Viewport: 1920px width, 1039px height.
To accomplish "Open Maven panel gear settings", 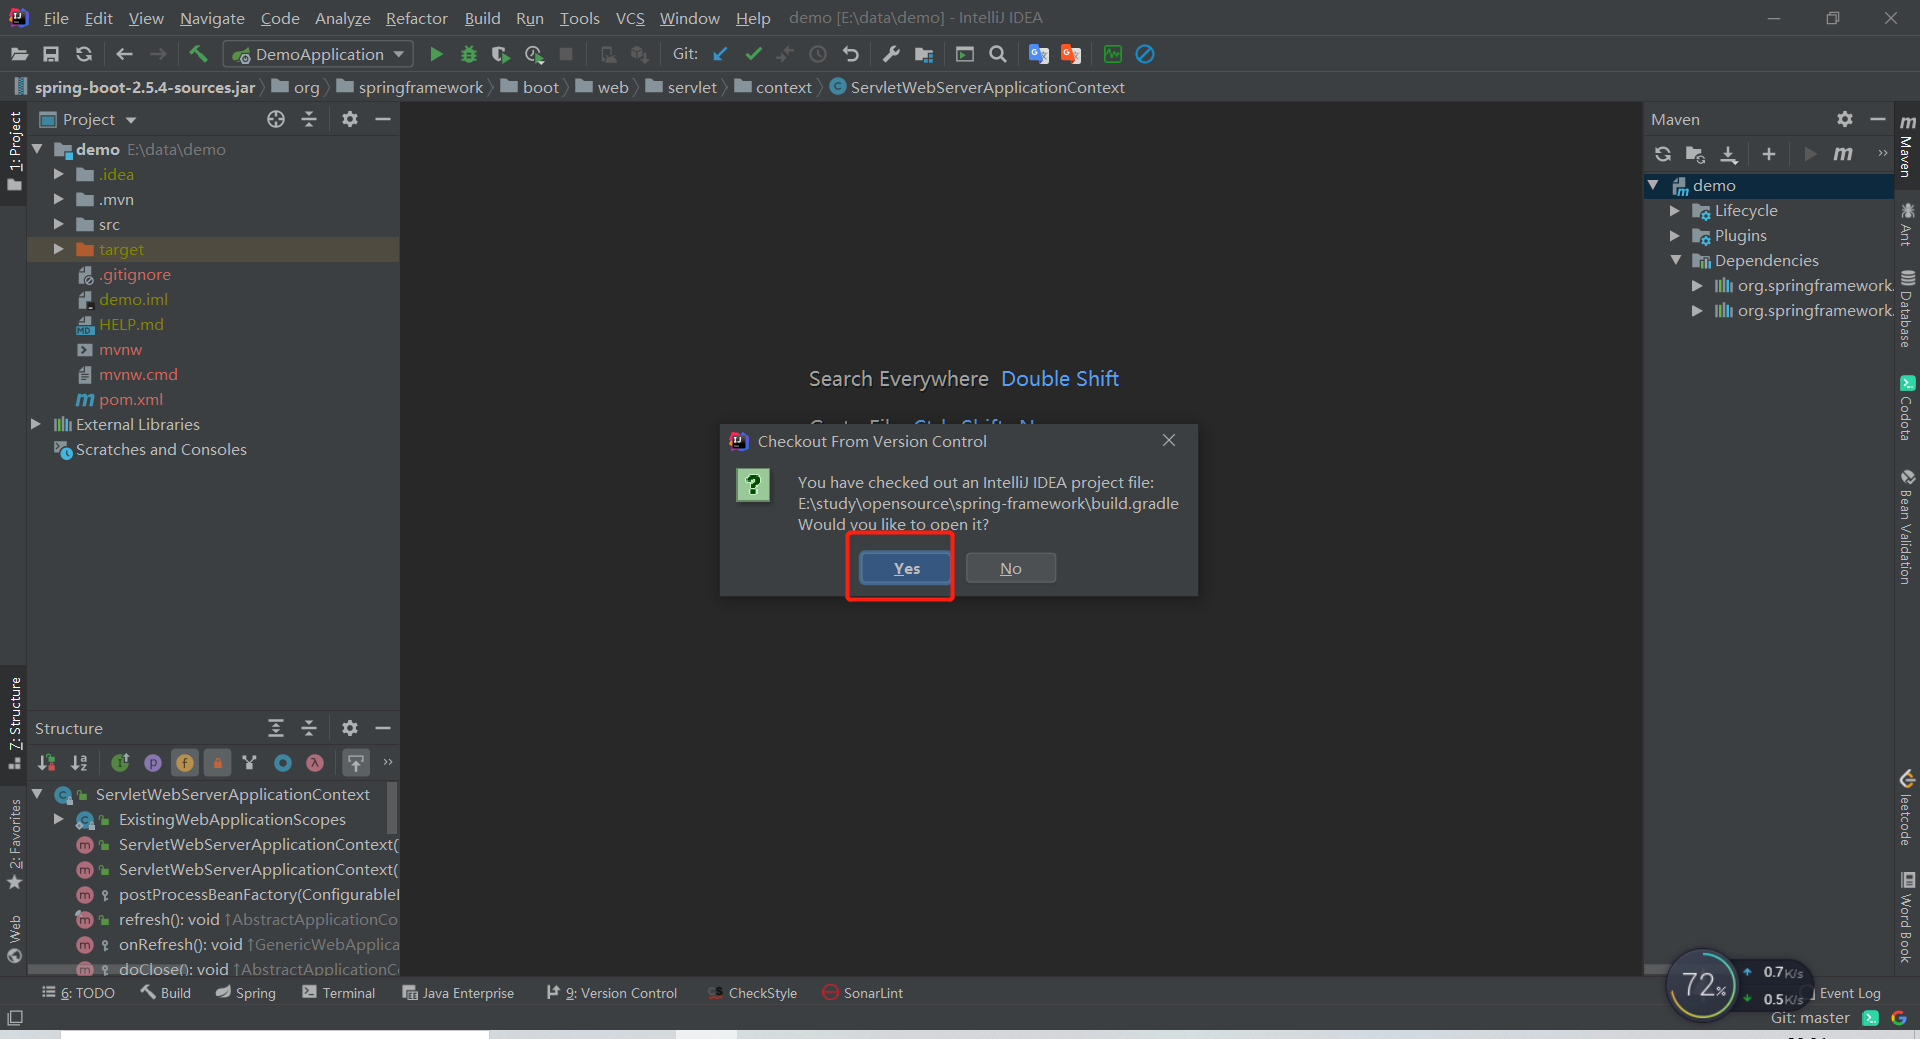I will pos(1844,119).
